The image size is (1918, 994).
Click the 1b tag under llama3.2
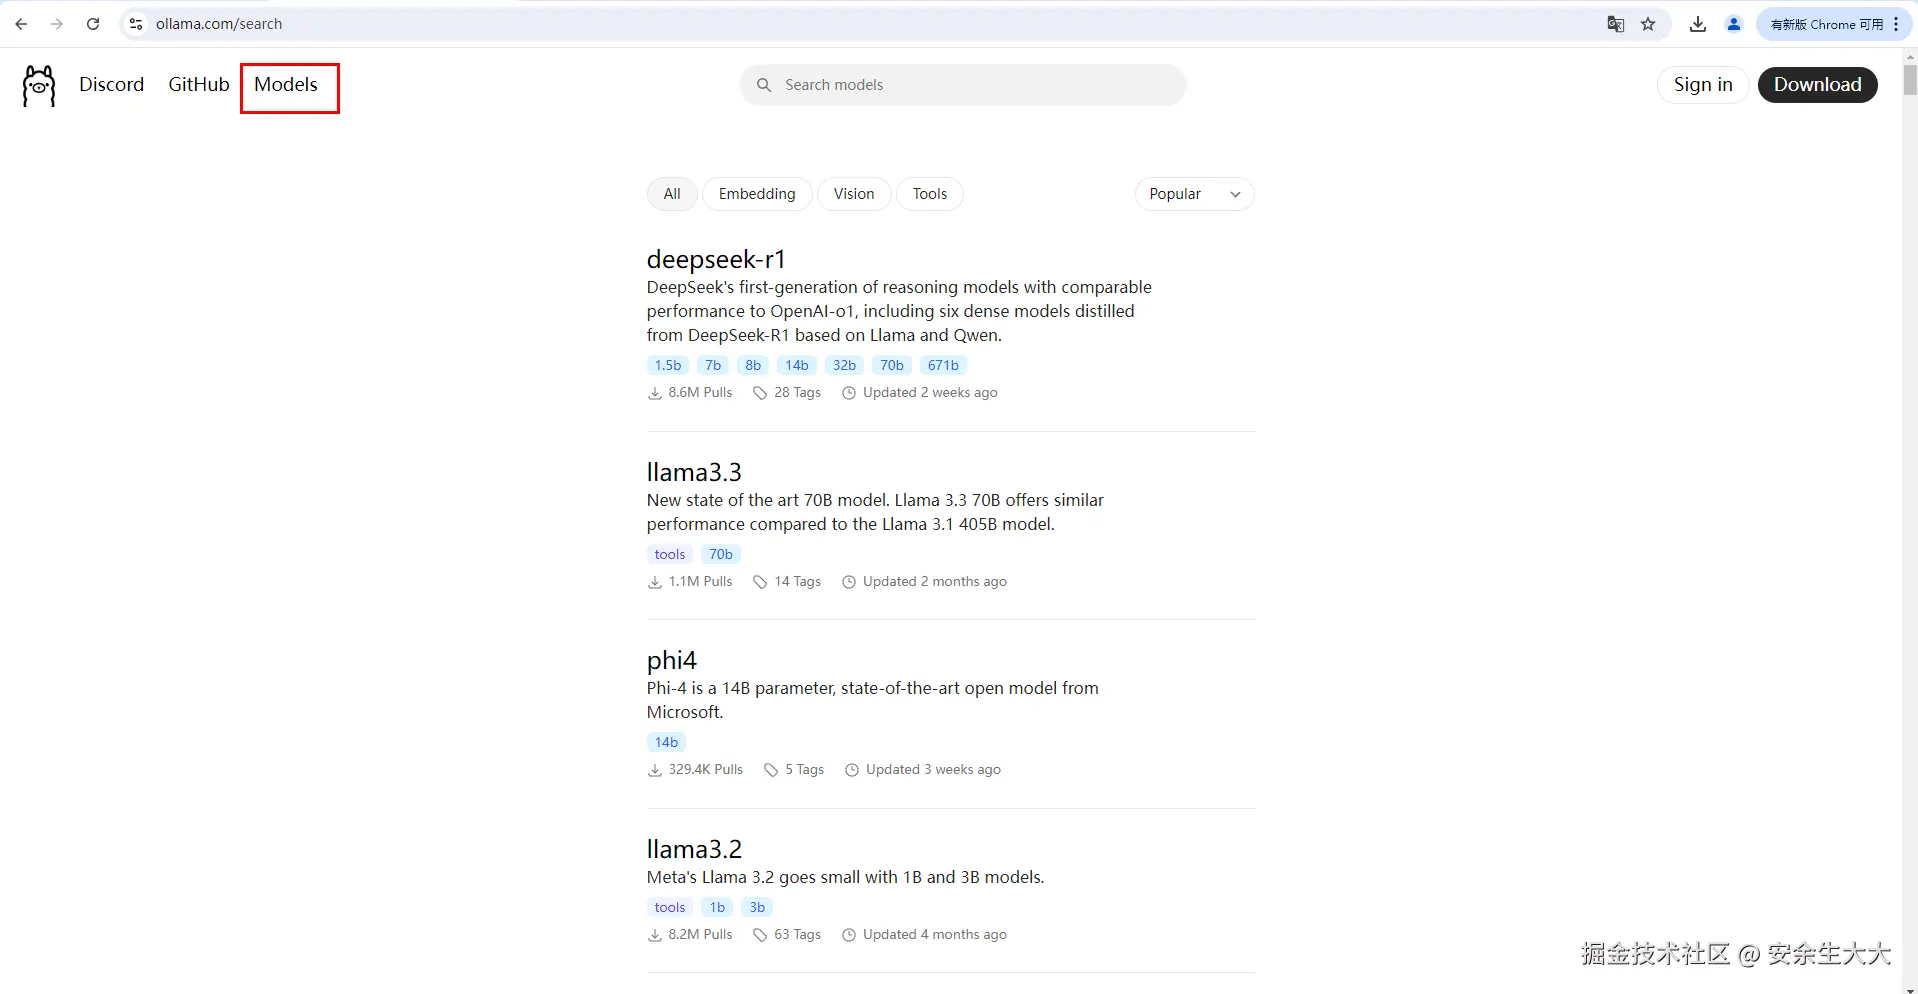(x=717, y=907)
